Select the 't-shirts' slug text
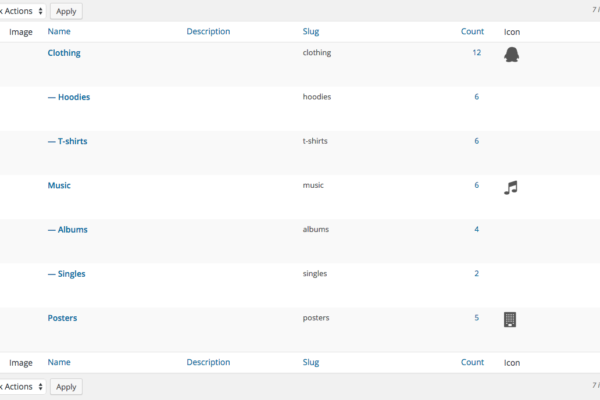Viewport: 600px width, 400px height. pyautogui.click(x=315, y=141)
